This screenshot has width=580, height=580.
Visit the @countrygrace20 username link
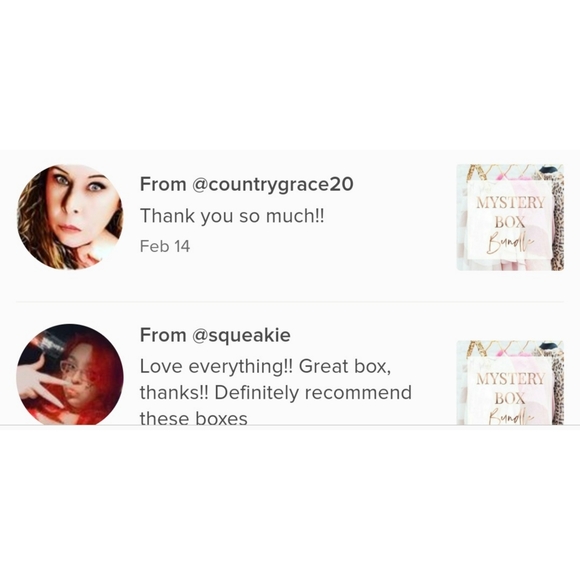tap(273, 184)
